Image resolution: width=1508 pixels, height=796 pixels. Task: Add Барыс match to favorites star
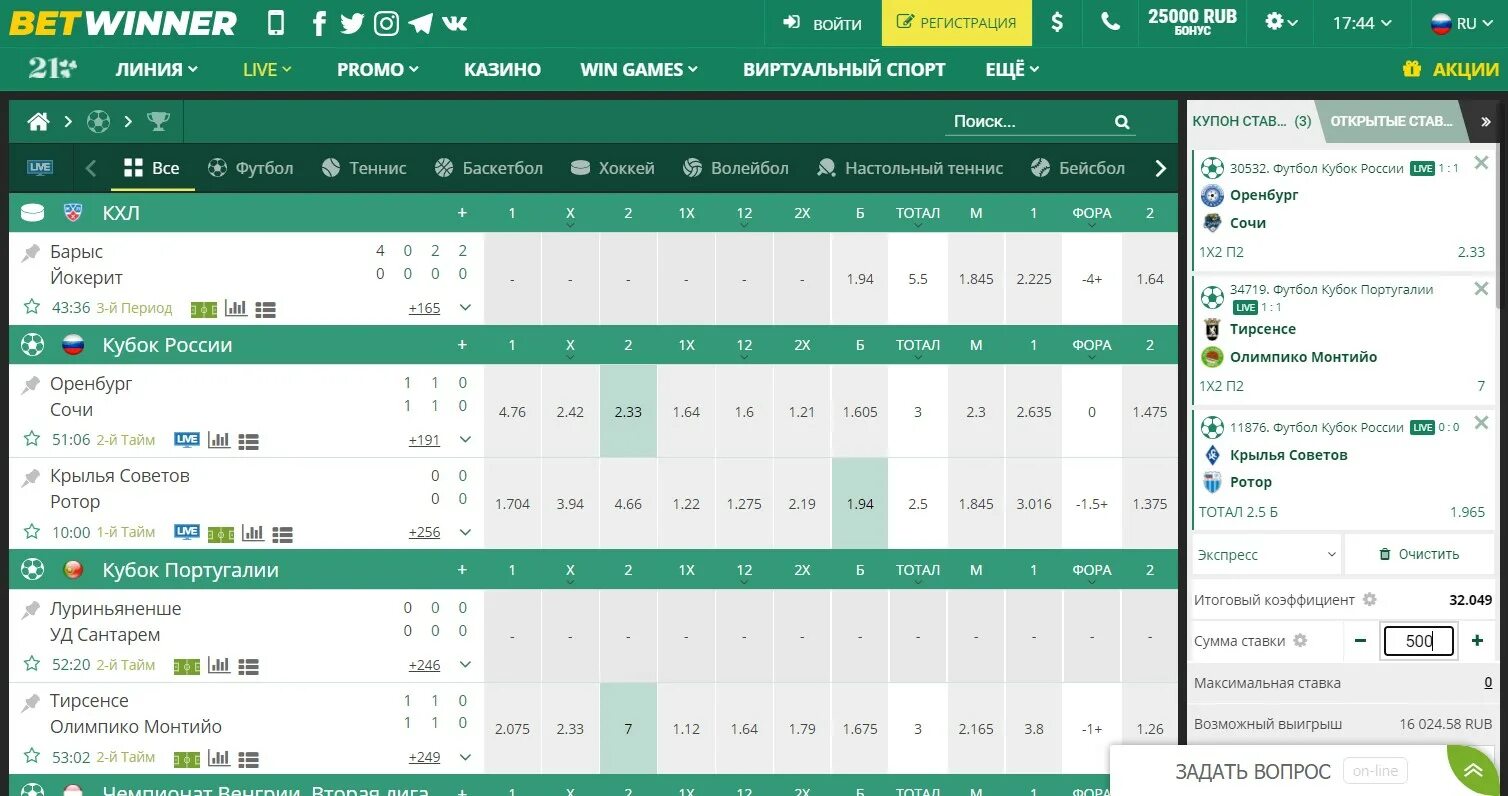[x=32, y=307]
